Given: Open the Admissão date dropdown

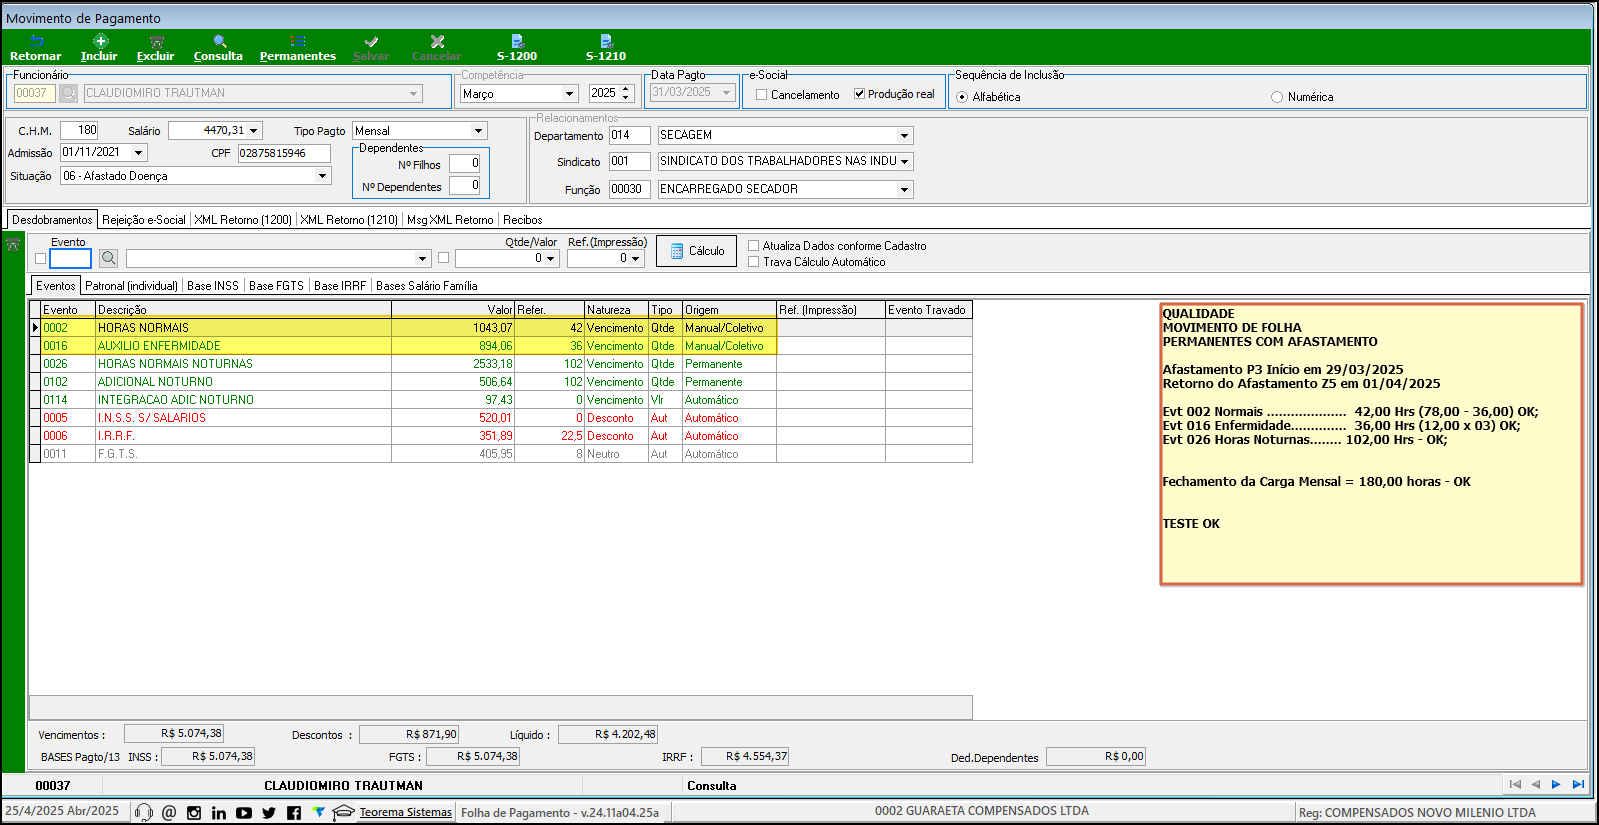Looking at the screenshot, I should pos(139,153).
